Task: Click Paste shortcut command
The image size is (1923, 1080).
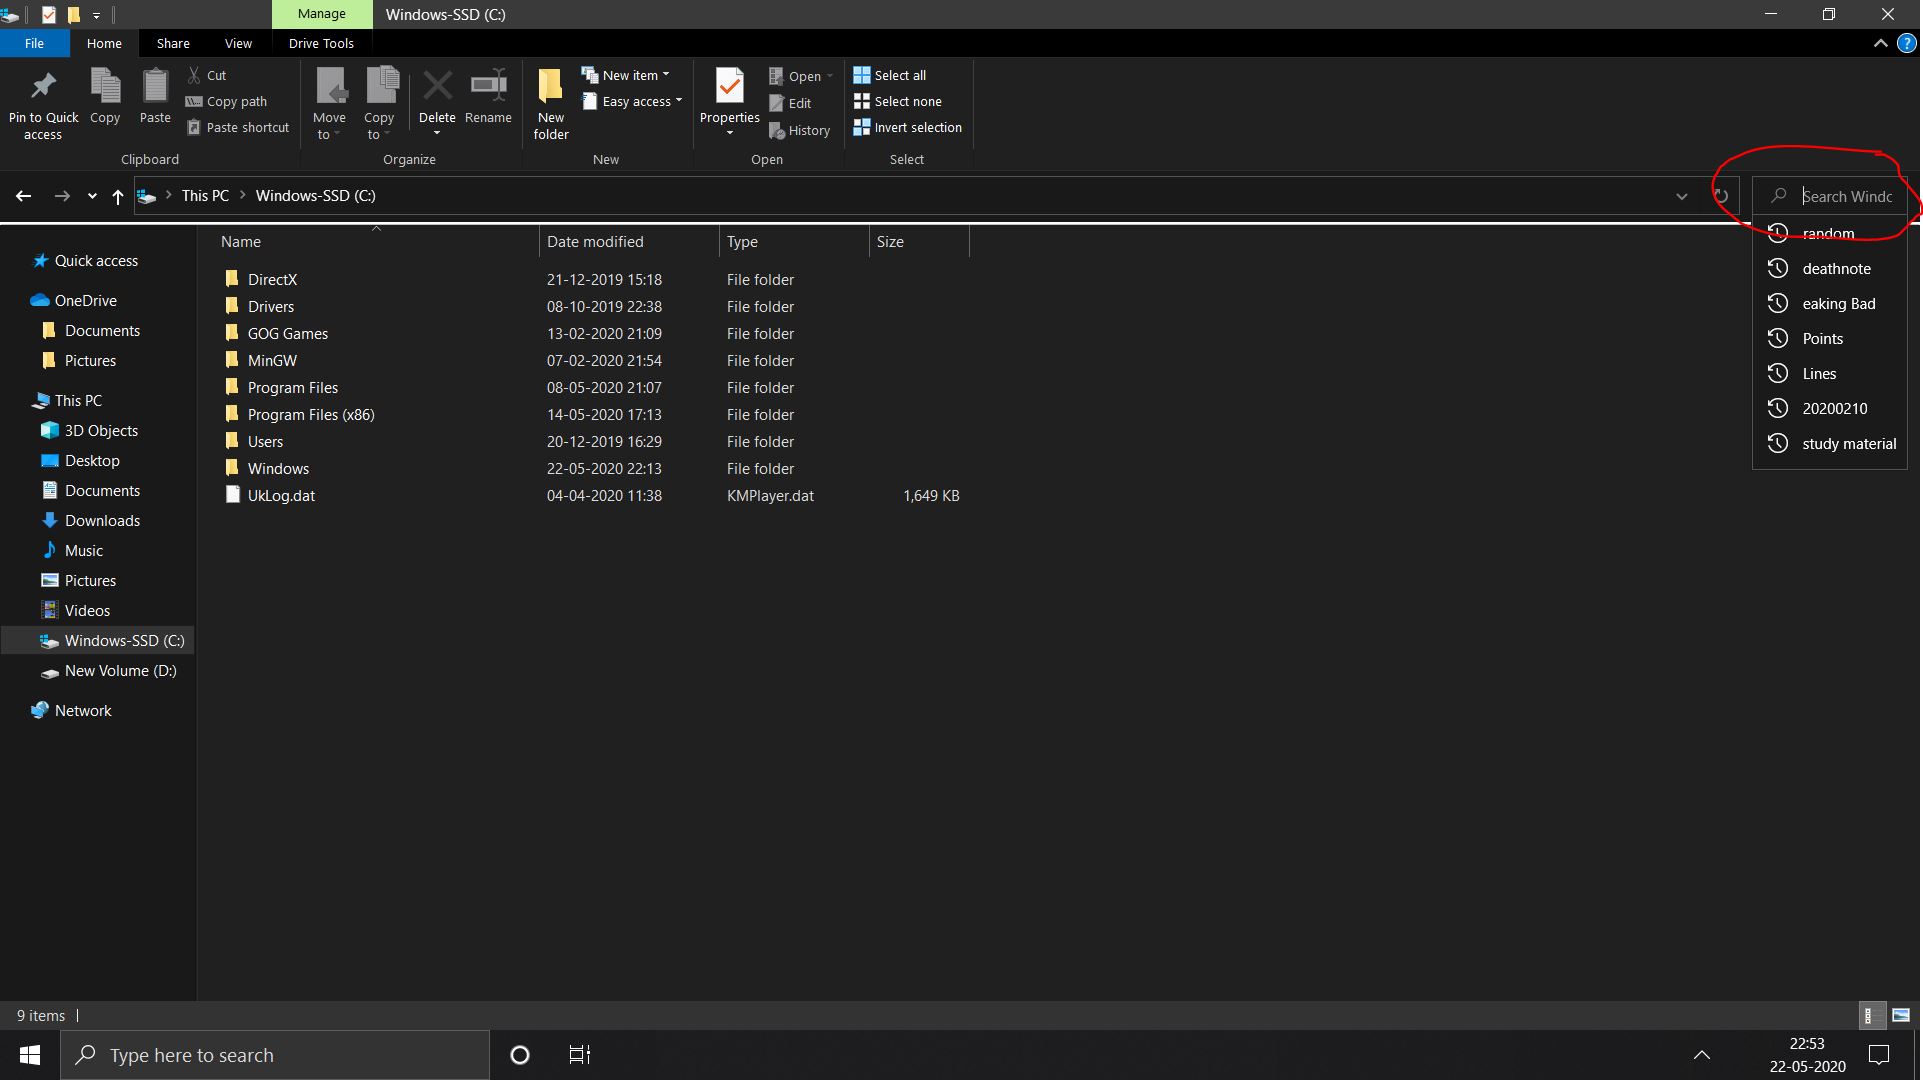Action: point(238,127)
